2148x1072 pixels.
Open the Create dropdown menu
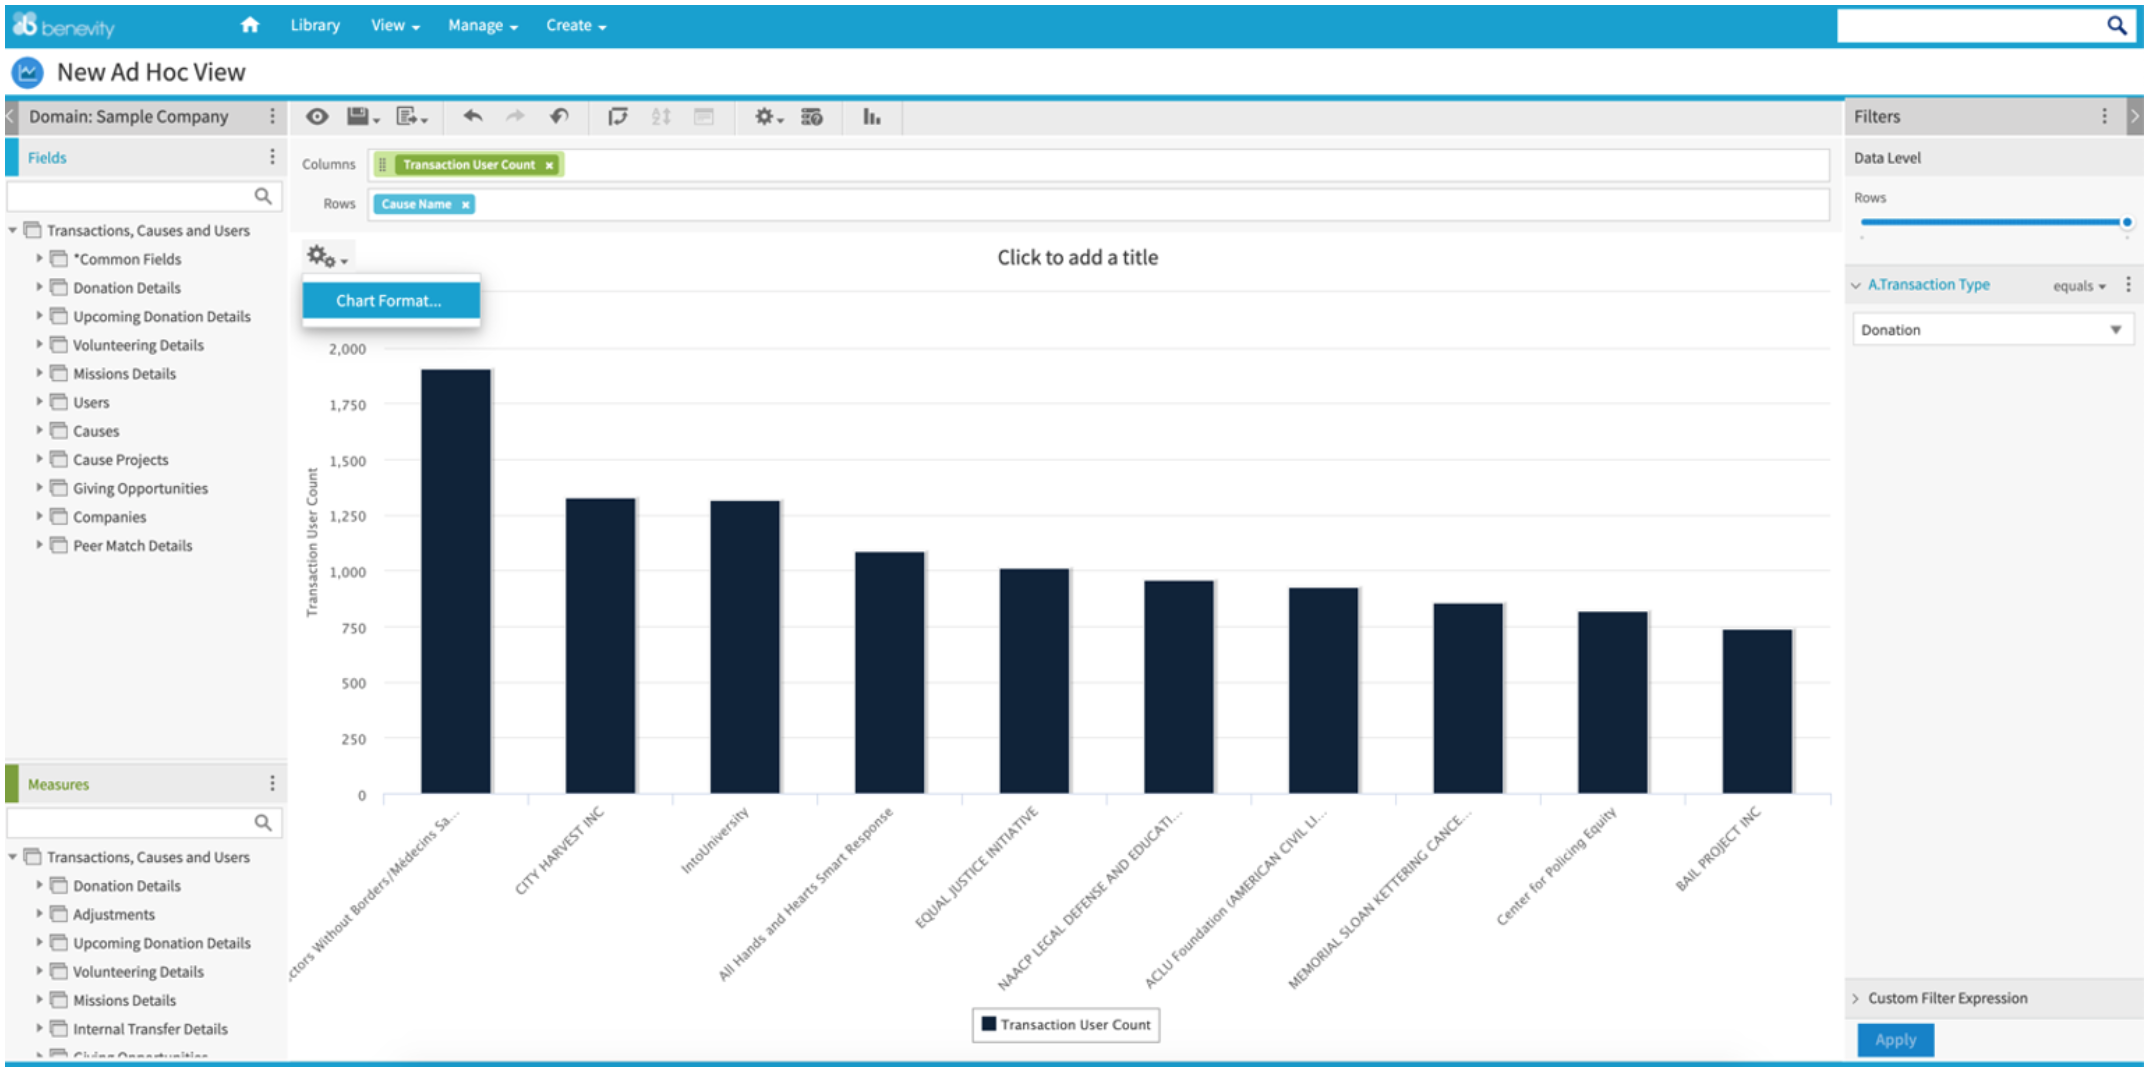[576, 26]
